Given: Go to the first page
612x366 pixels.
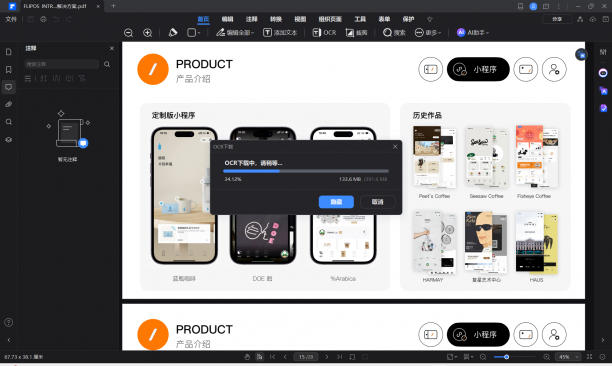Looking at the screenshot, I should pyautogui.click(x=272, y=357).
